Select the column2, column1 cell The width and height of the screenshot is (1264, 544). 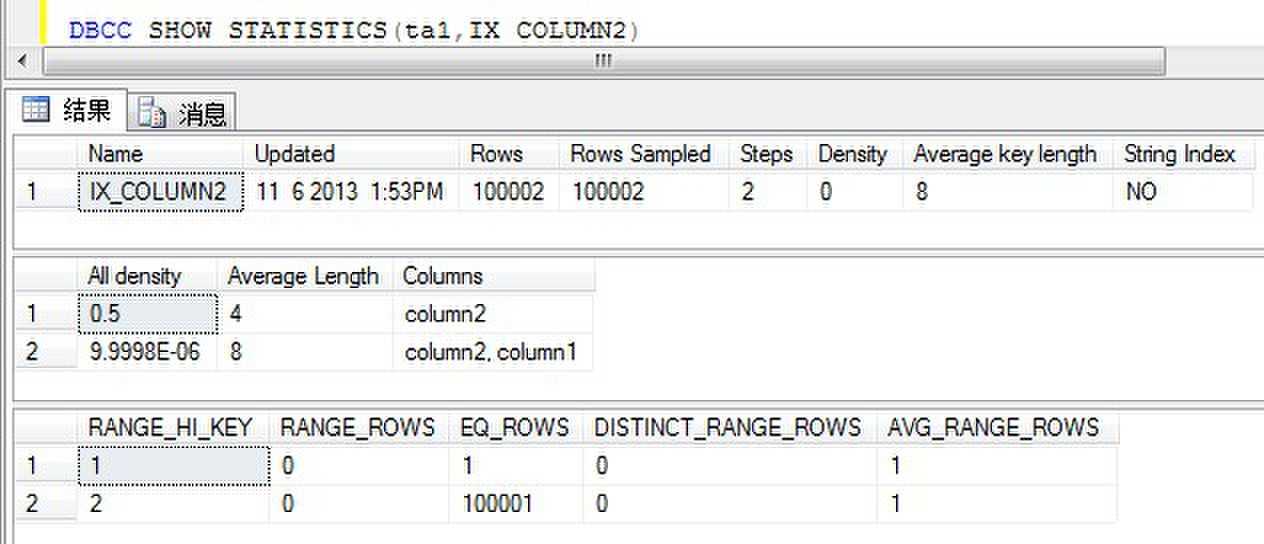tap(492, 352)
